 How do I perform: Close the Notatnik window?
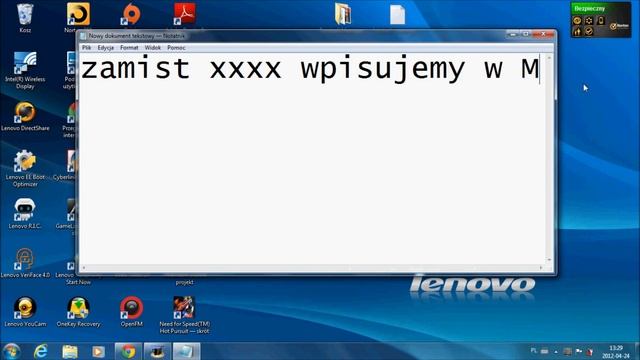tap(543, 35)
